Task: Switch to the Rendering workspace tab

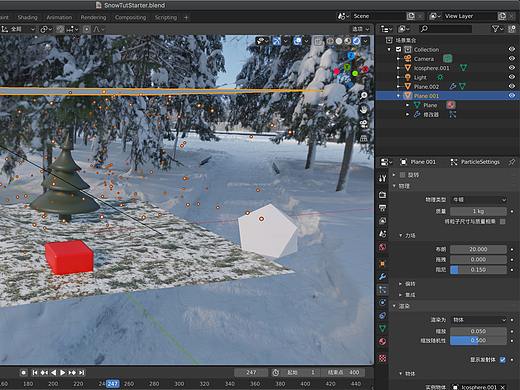Action: click(93, 17)
